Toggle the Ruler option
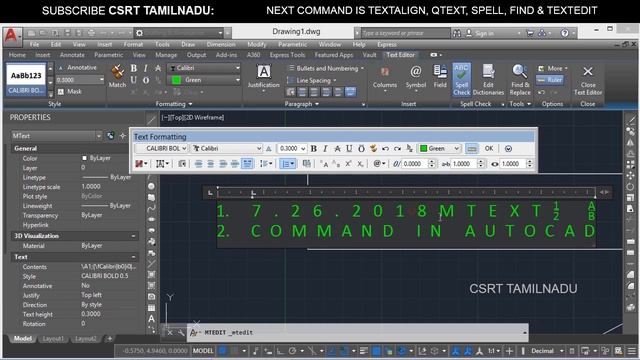640x360 pixels. coord(550,80)
